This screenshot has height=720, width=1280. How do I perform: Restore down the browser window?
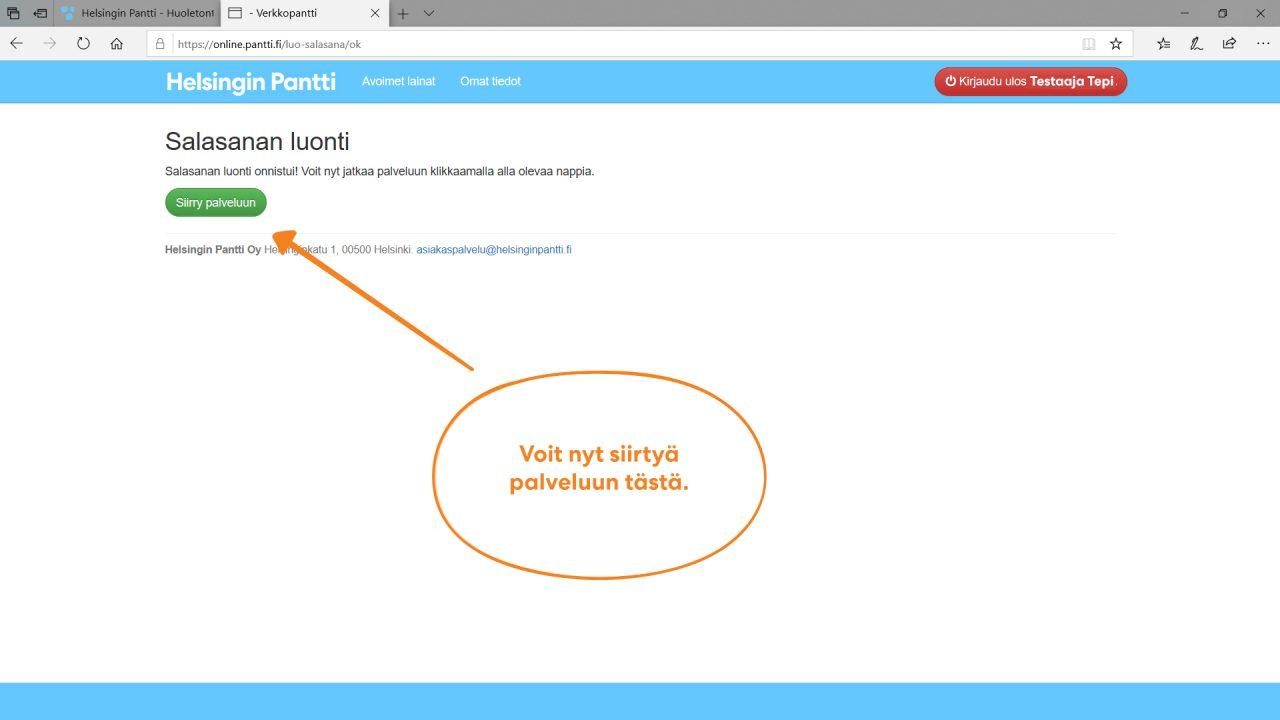(1222, 13)
